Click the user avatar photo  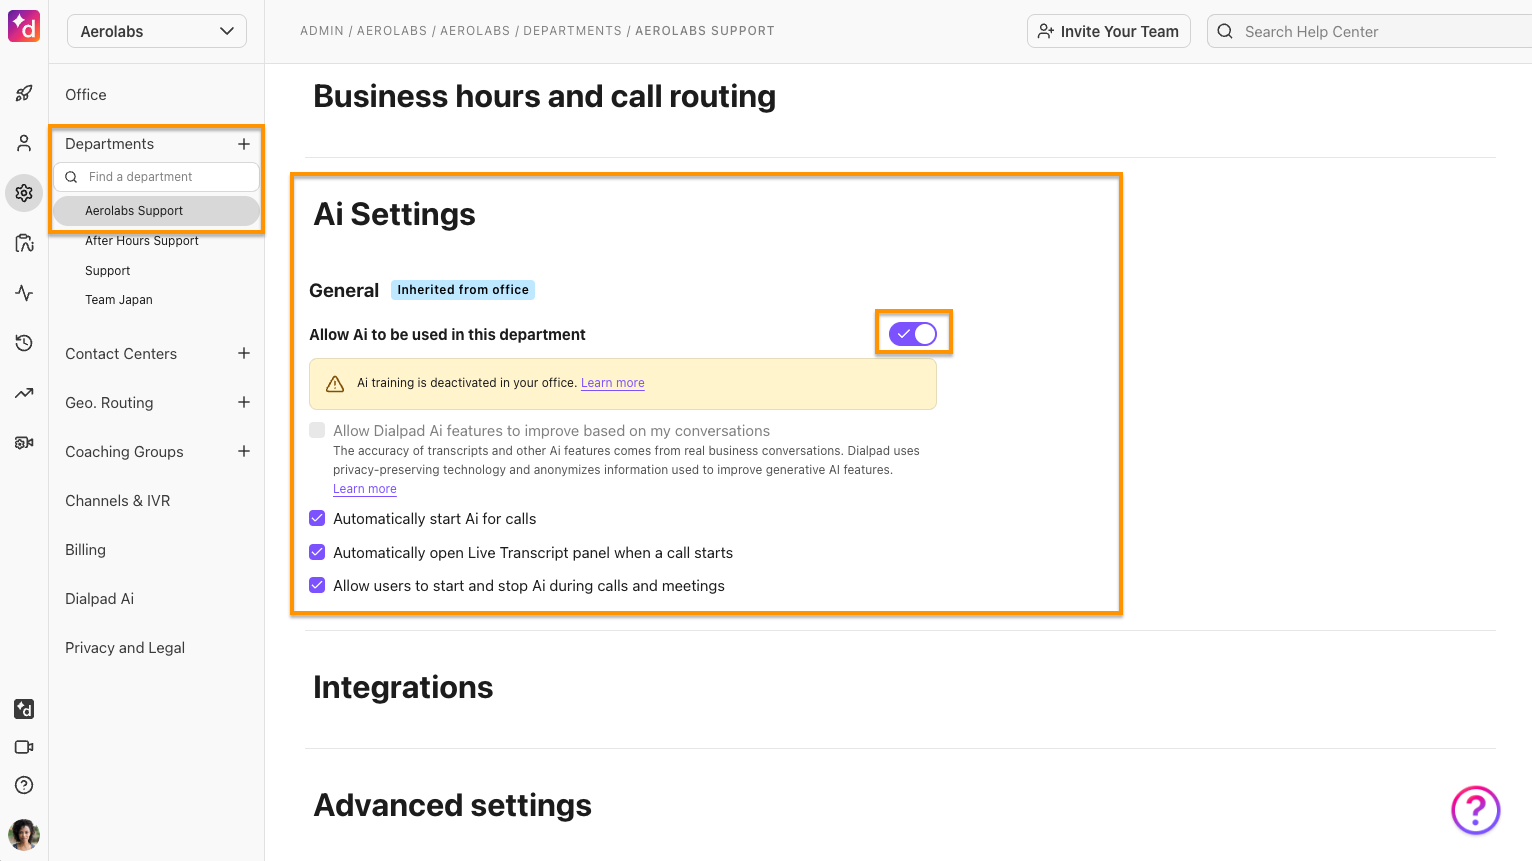click(24, 834)
